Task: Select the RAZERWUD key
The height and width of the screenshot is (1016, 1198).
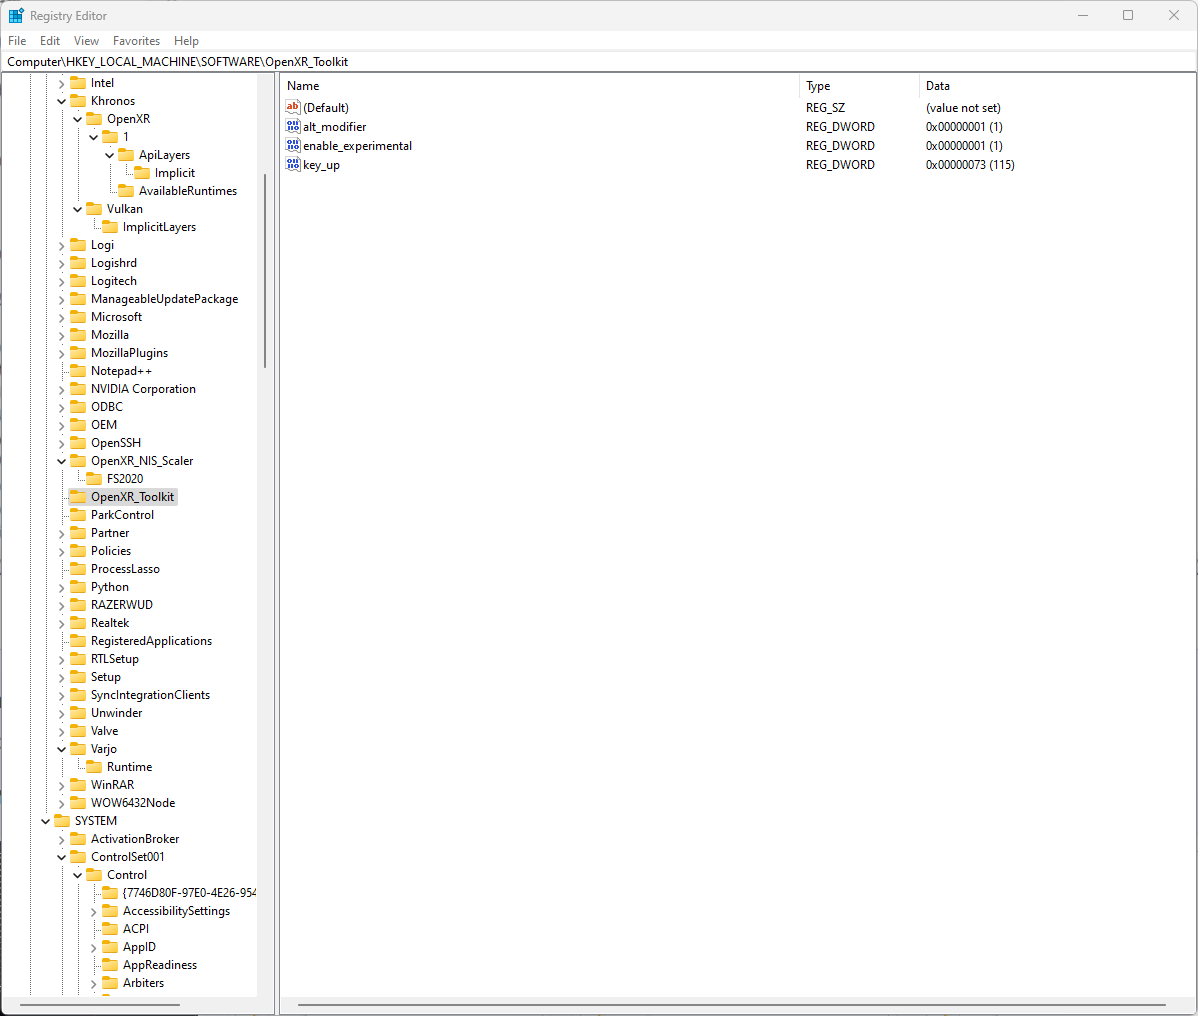Action: click(121, 605)
